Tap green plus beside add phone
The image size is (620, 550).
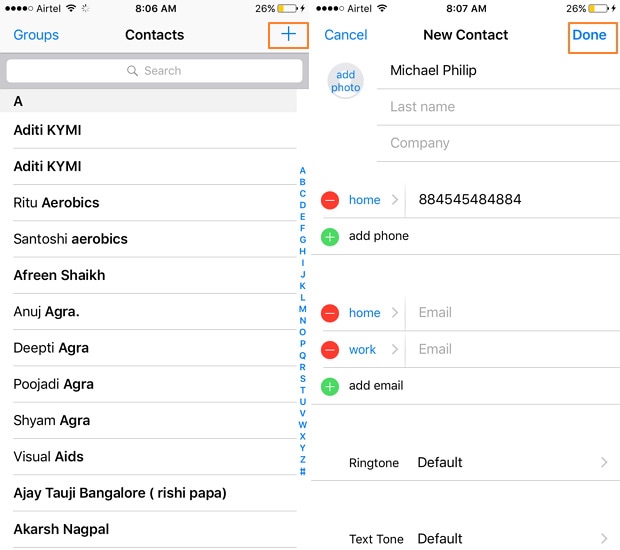tap(330, 237)
